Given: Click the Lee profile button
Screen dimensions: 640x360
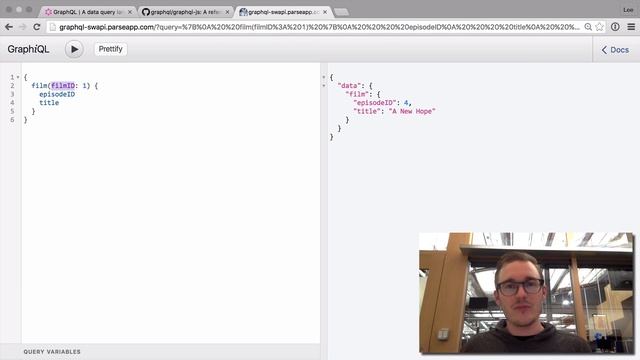Looking at the screenshot, I should coord(628,10).
